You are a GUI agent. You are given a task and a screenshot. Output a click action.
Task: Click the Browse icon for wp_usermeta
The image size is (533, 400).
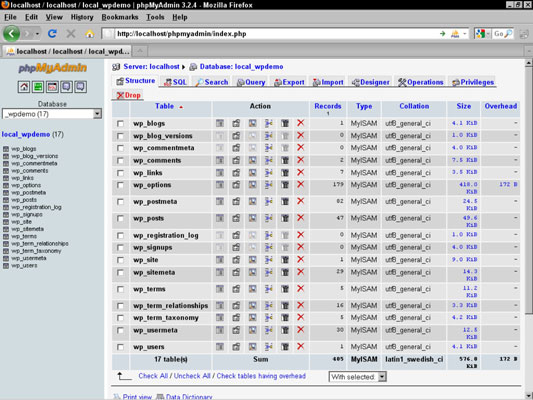click(220, 330)
